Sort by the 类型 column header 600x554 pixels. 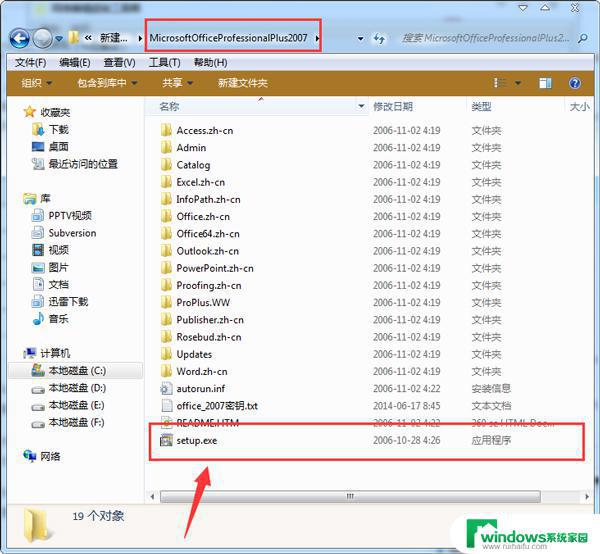click(x=481, y=106)
